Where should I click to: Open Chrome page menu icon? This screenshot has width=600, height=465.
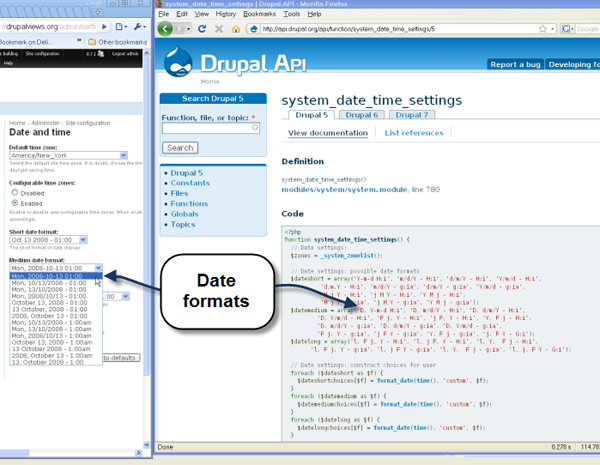(x=121, y=26)
